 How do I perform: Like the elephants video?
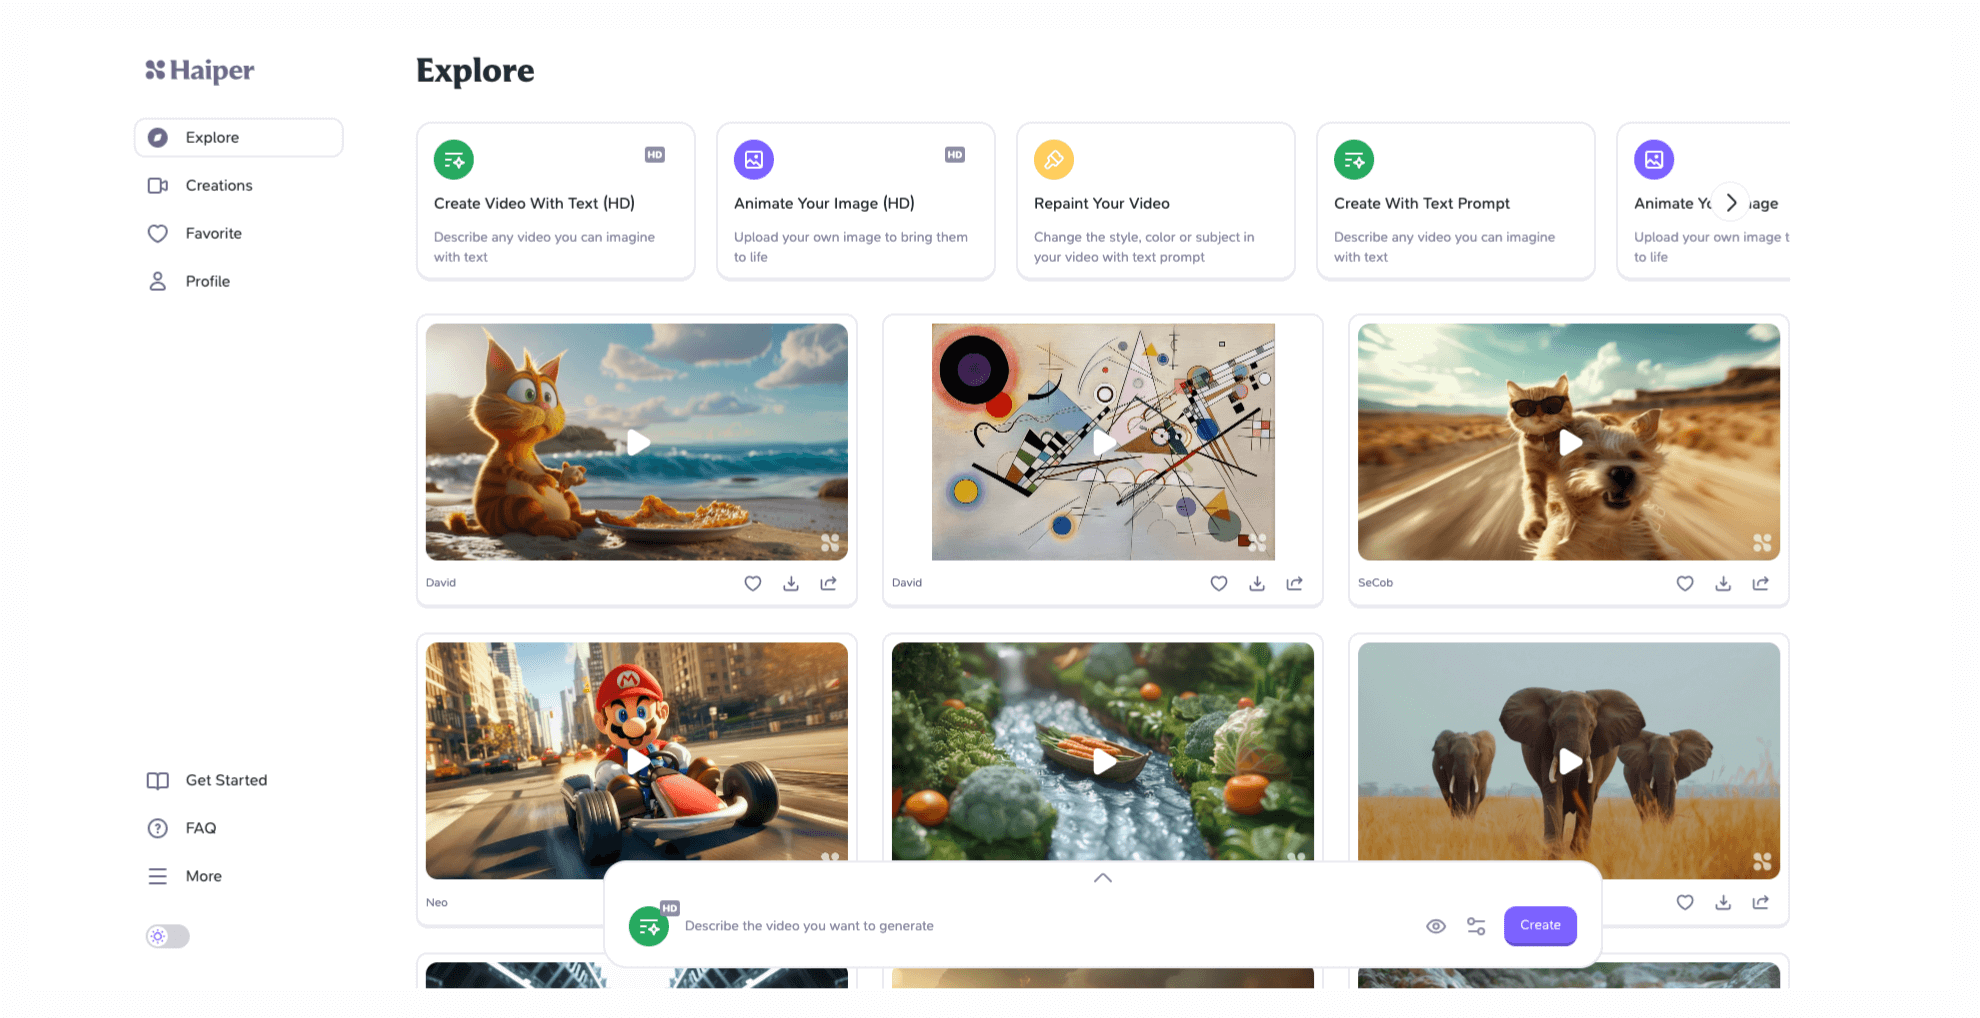(1685, 902)
